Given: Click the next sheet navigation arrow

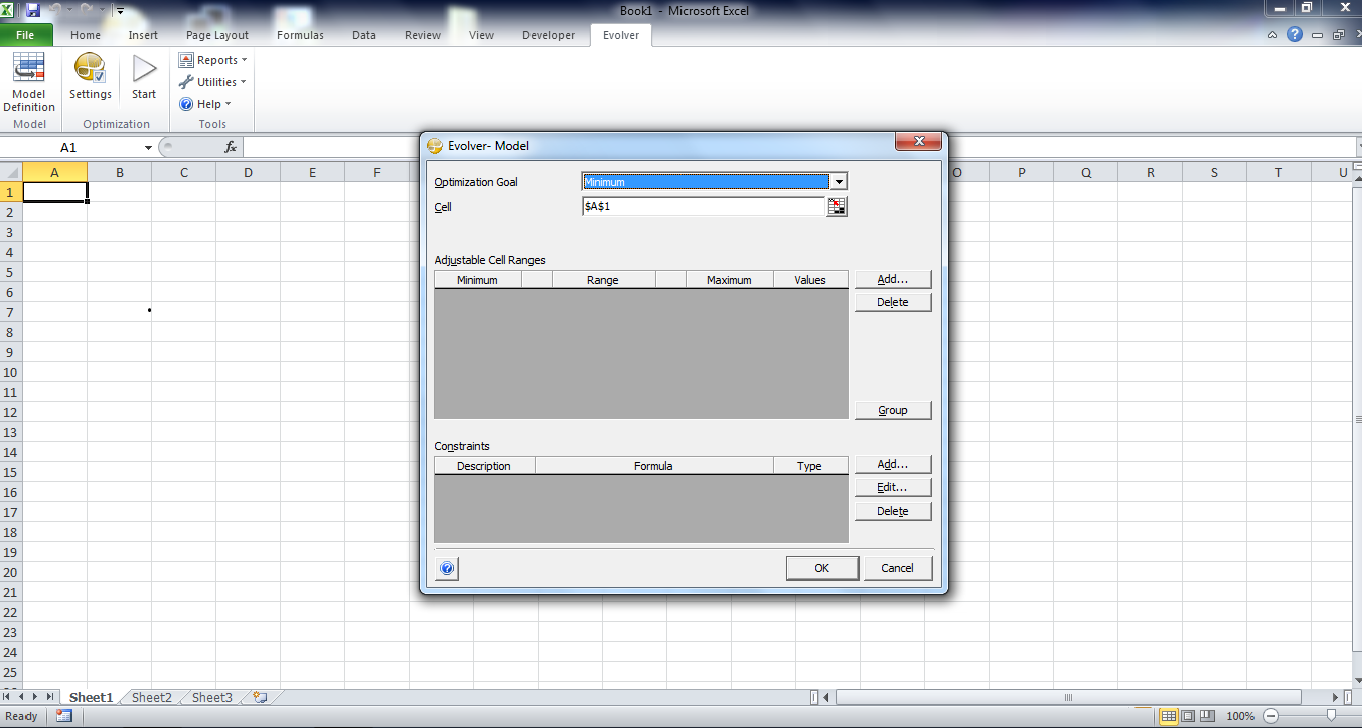Looking at the screenshot, I should [x=36, y=697].
